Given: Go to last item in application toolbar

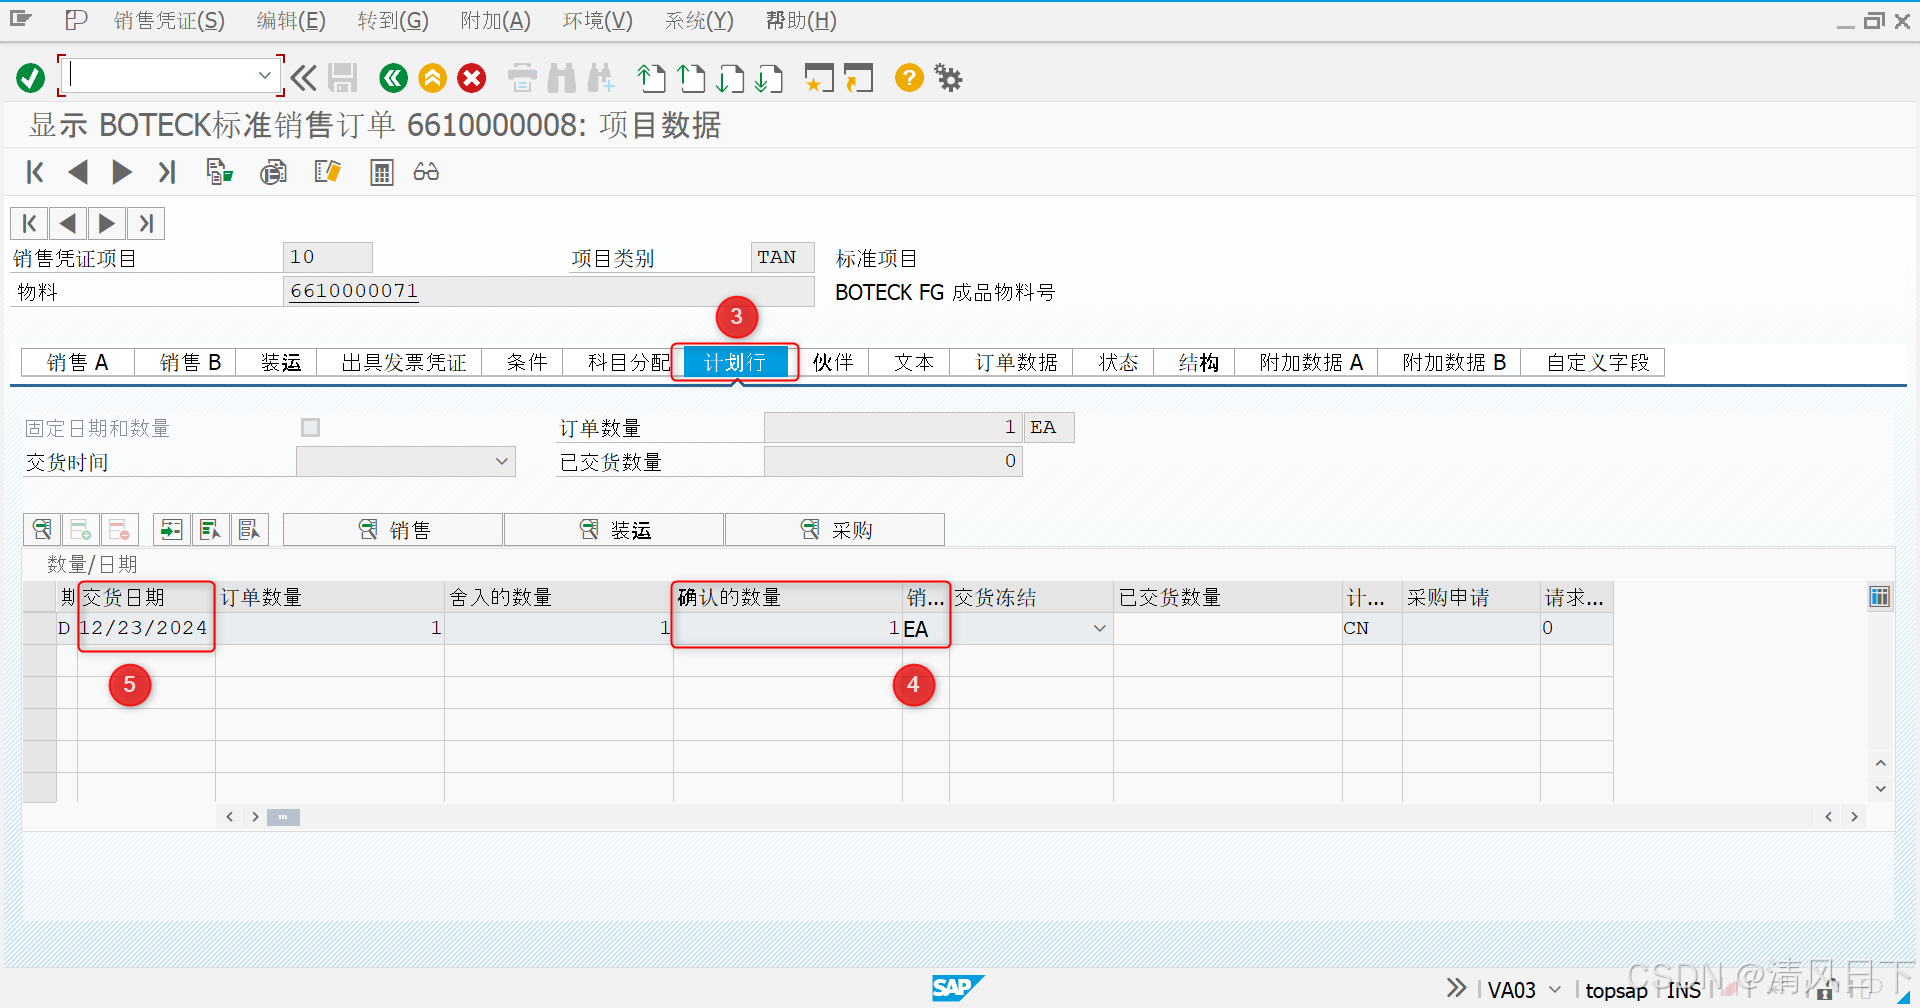Looking at the screenshot, I should coord(167,172).
